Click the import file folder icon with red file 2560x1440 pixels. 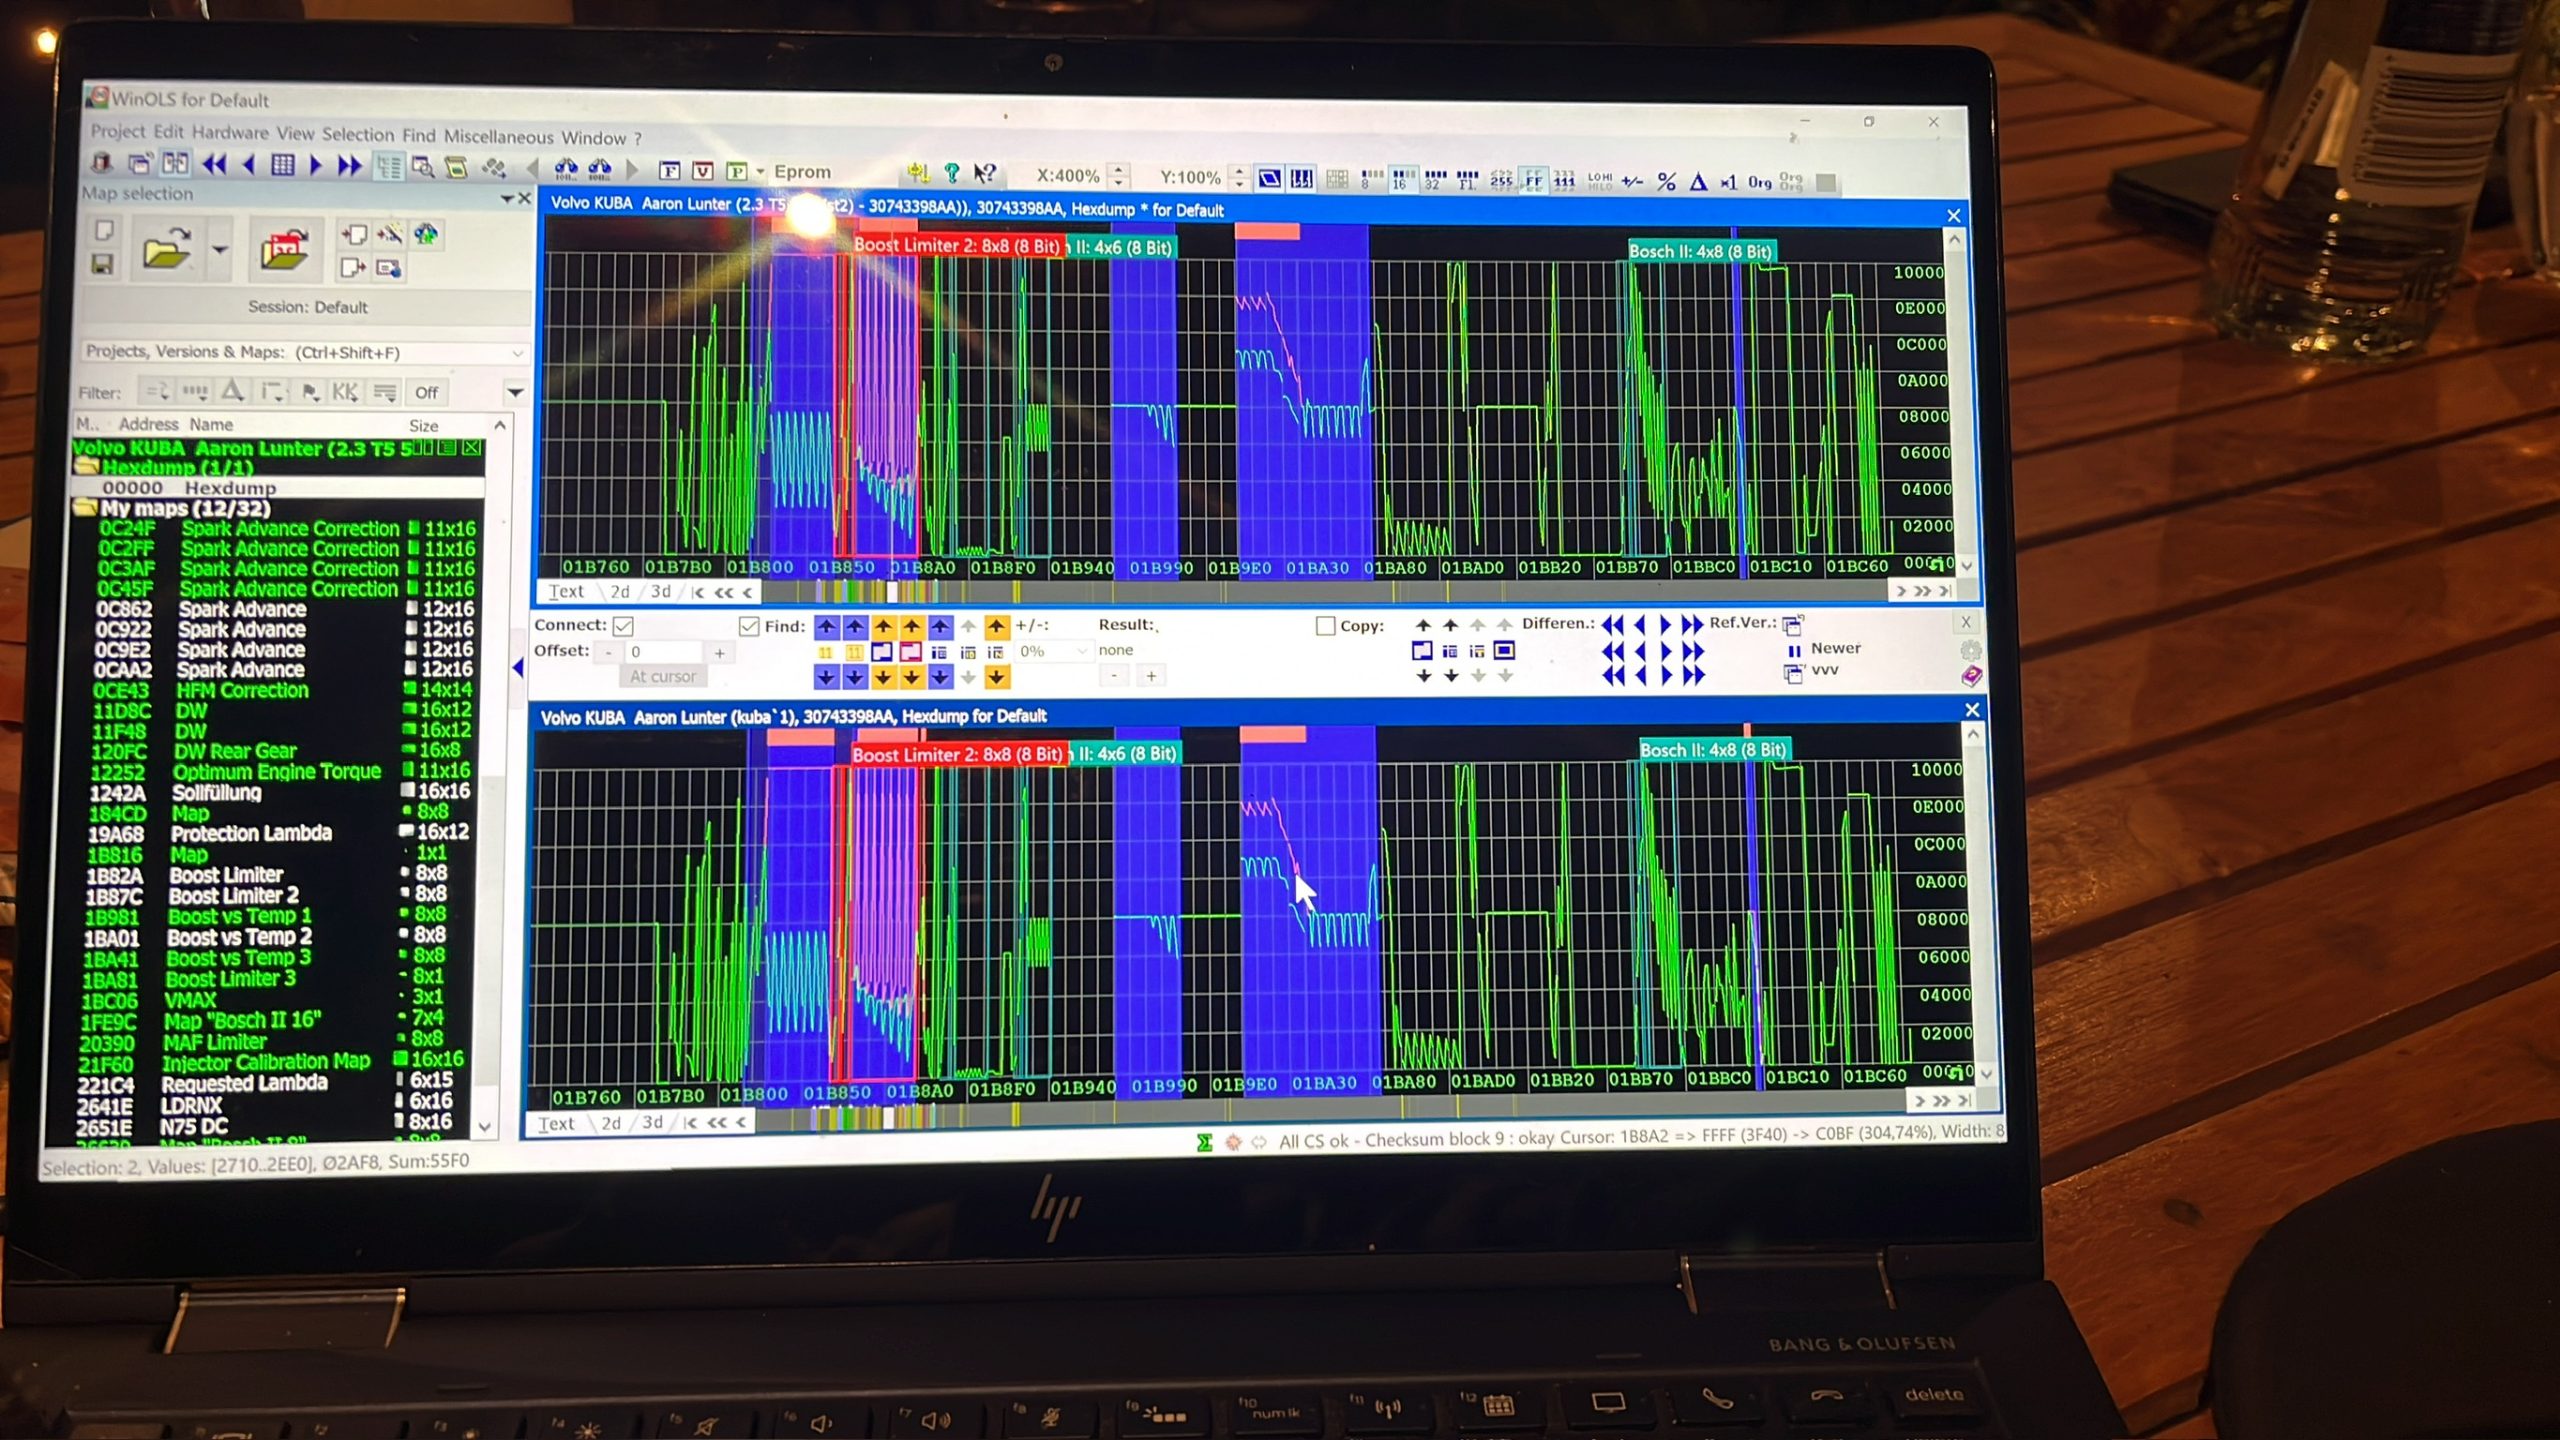[x=284, y=248]
